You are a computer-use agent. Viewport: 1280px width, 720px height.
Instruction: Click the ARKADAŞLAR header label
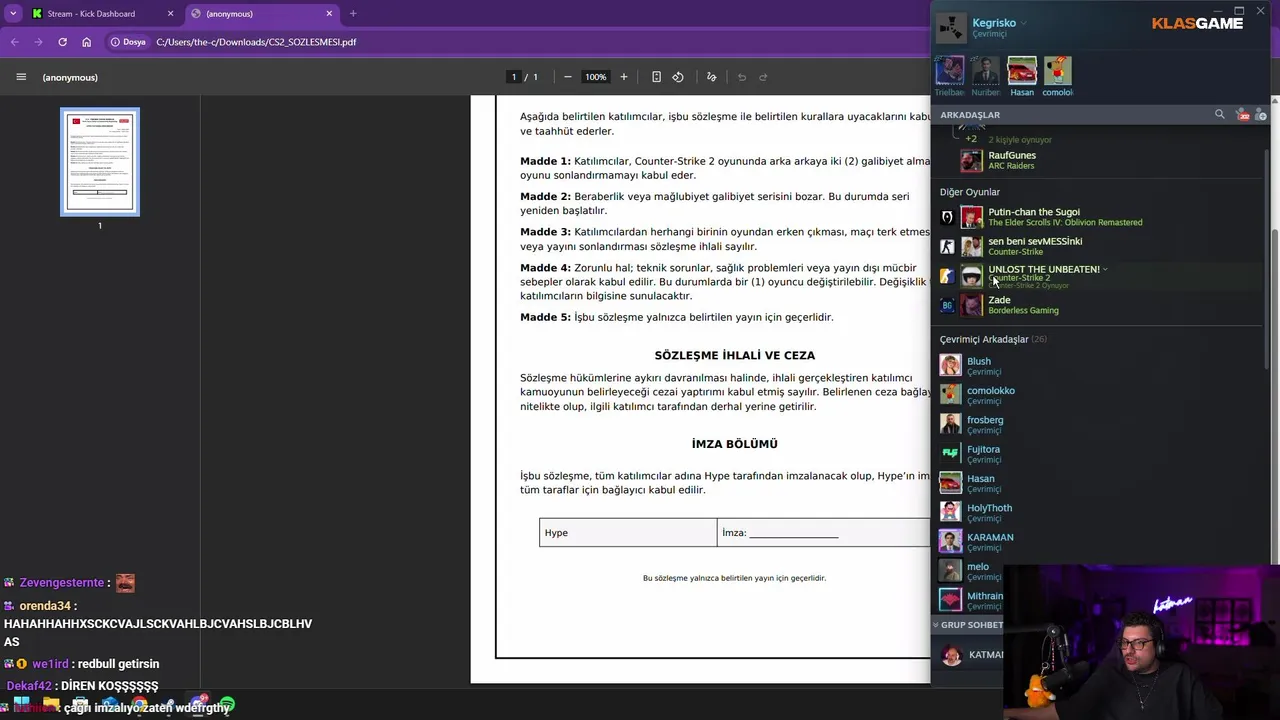pos(970,114)
